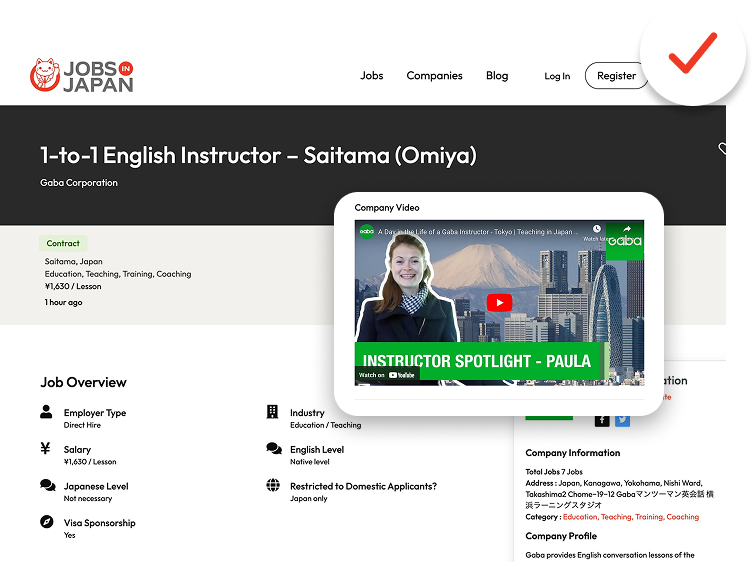Open the Education, Teaching, Training, Coaching category link
This screenshot has height=562, width=754.
[x=631, y=517]
